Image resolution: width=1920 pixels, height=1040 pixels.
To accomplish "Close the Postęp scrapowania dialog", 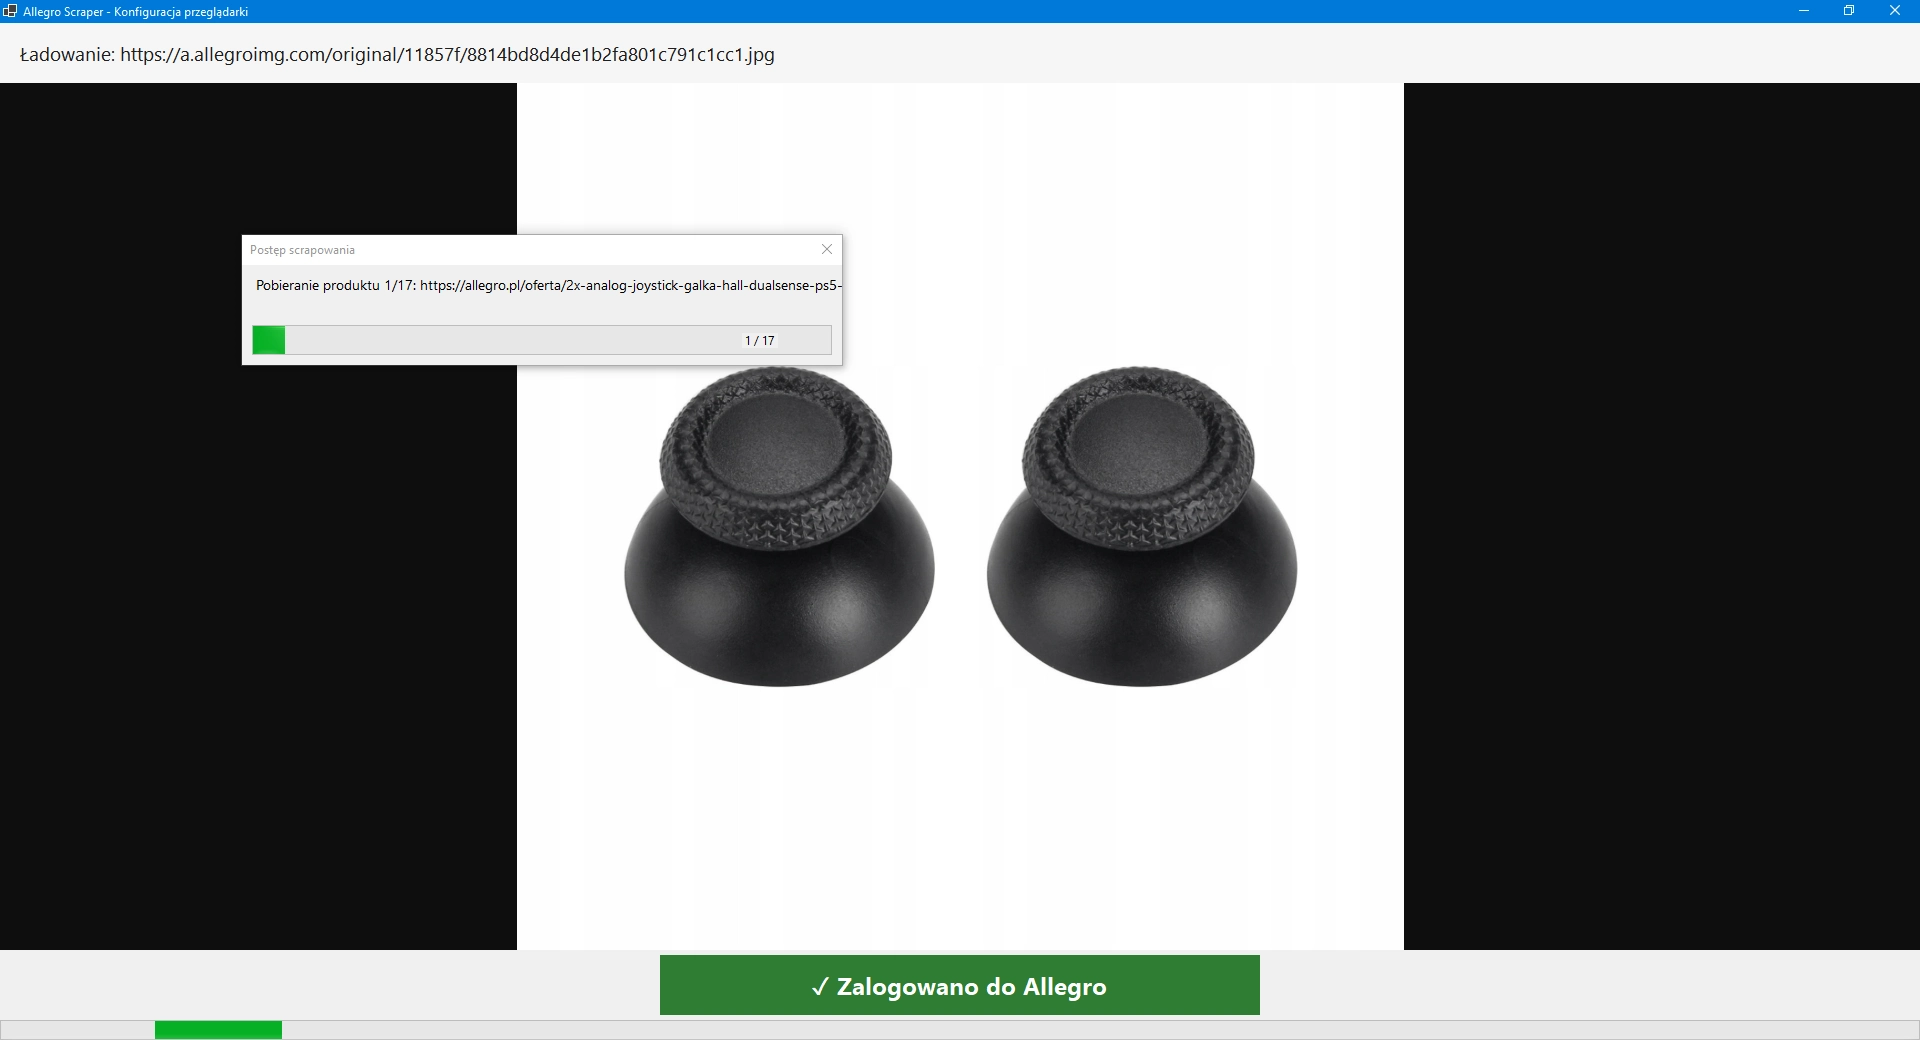I will (x=827, y=249).
